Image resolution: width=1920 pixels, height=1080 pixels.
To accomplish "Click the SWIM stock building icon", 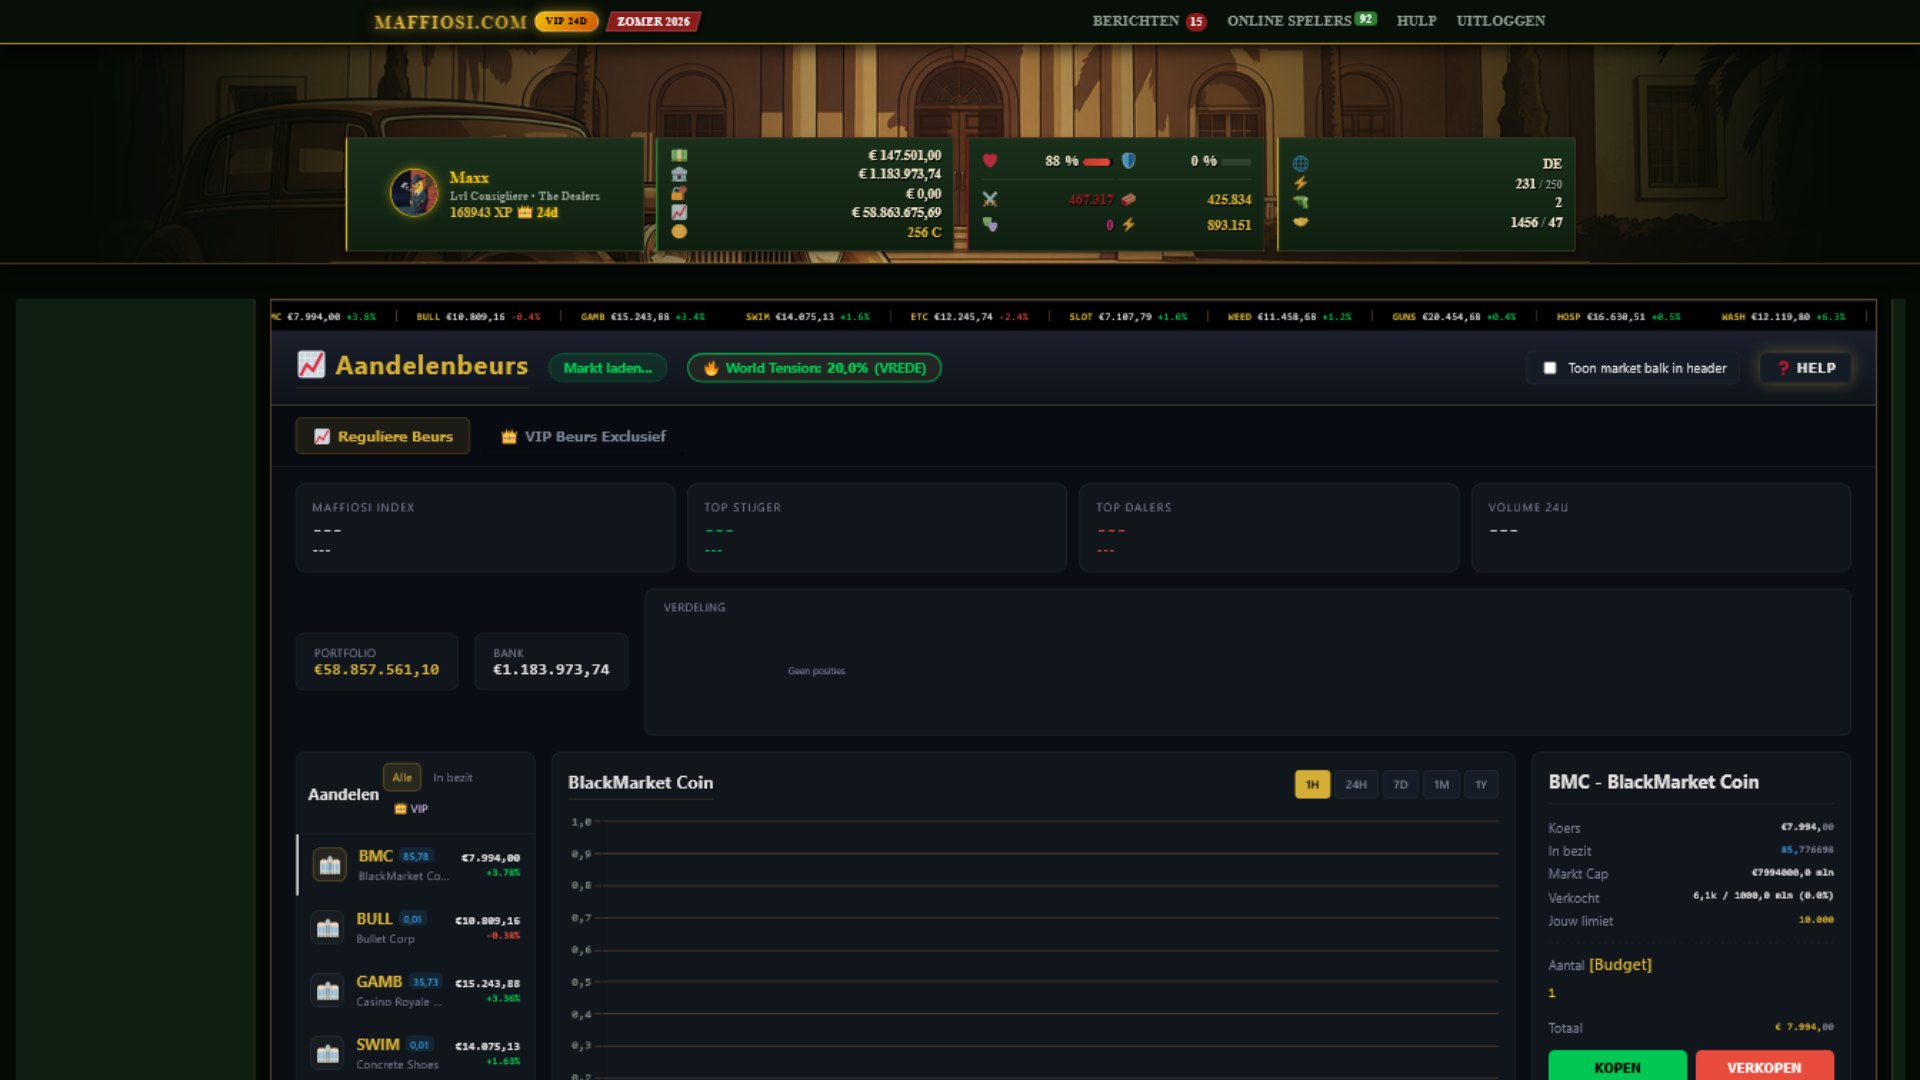I will point(327,1054).
